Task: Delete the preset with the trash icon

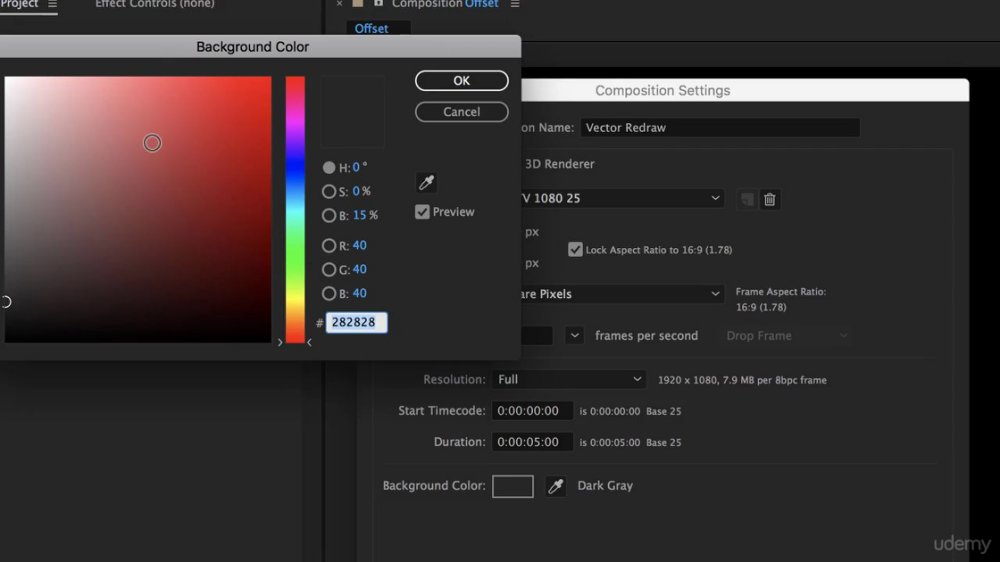Action: (770, 200)
